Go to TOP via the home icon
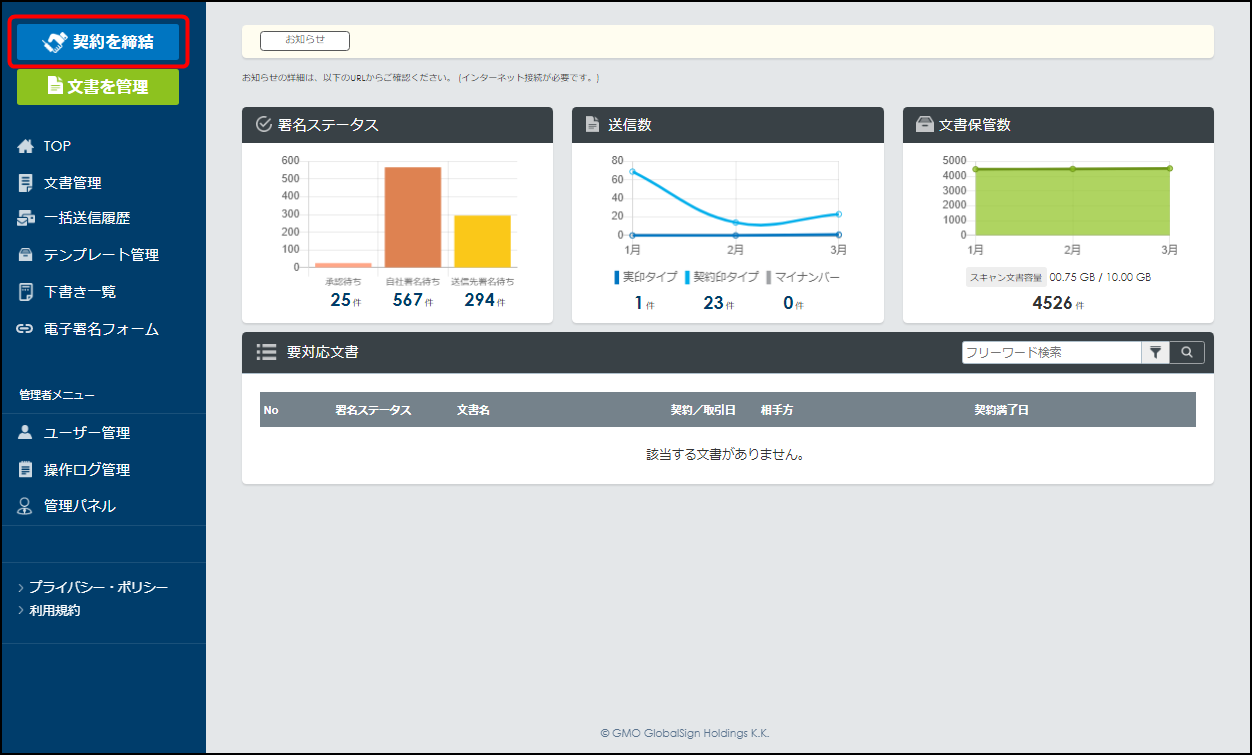 (x=26, y=146)
